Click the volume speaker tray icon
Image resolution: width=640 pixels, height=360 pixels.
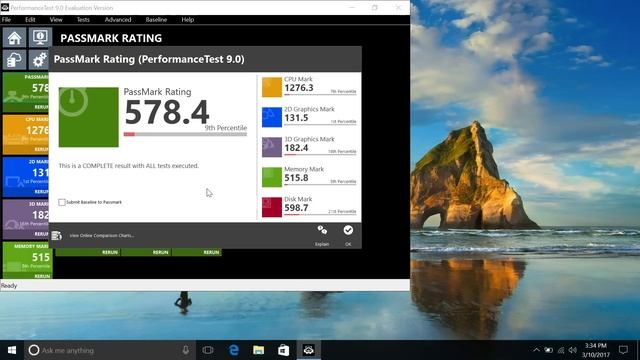[573, 350]
